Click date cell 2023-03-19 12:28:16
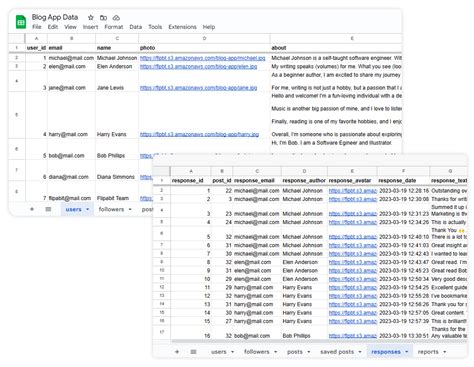The width and height of the screenshot is (474, 367). pos(404,191)
